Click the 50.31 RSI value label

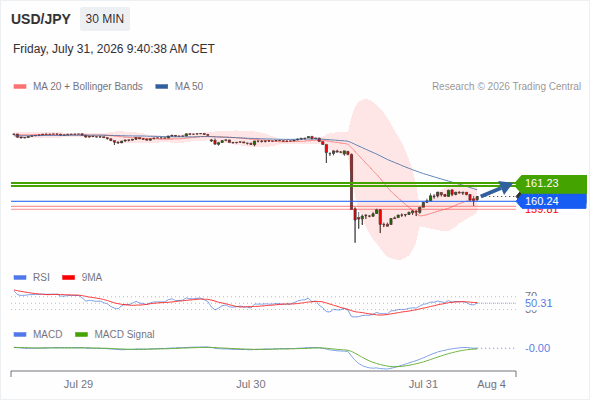(538, 303)
